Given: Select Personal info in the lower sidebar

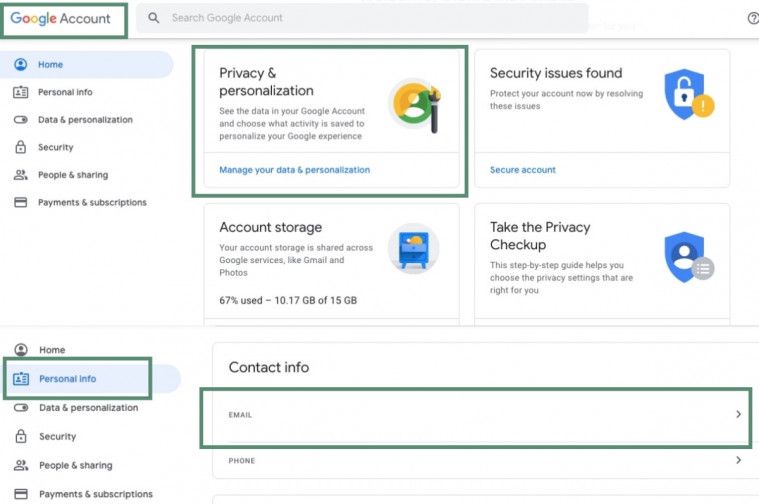Looking at the screenshot, I should 68,379.
